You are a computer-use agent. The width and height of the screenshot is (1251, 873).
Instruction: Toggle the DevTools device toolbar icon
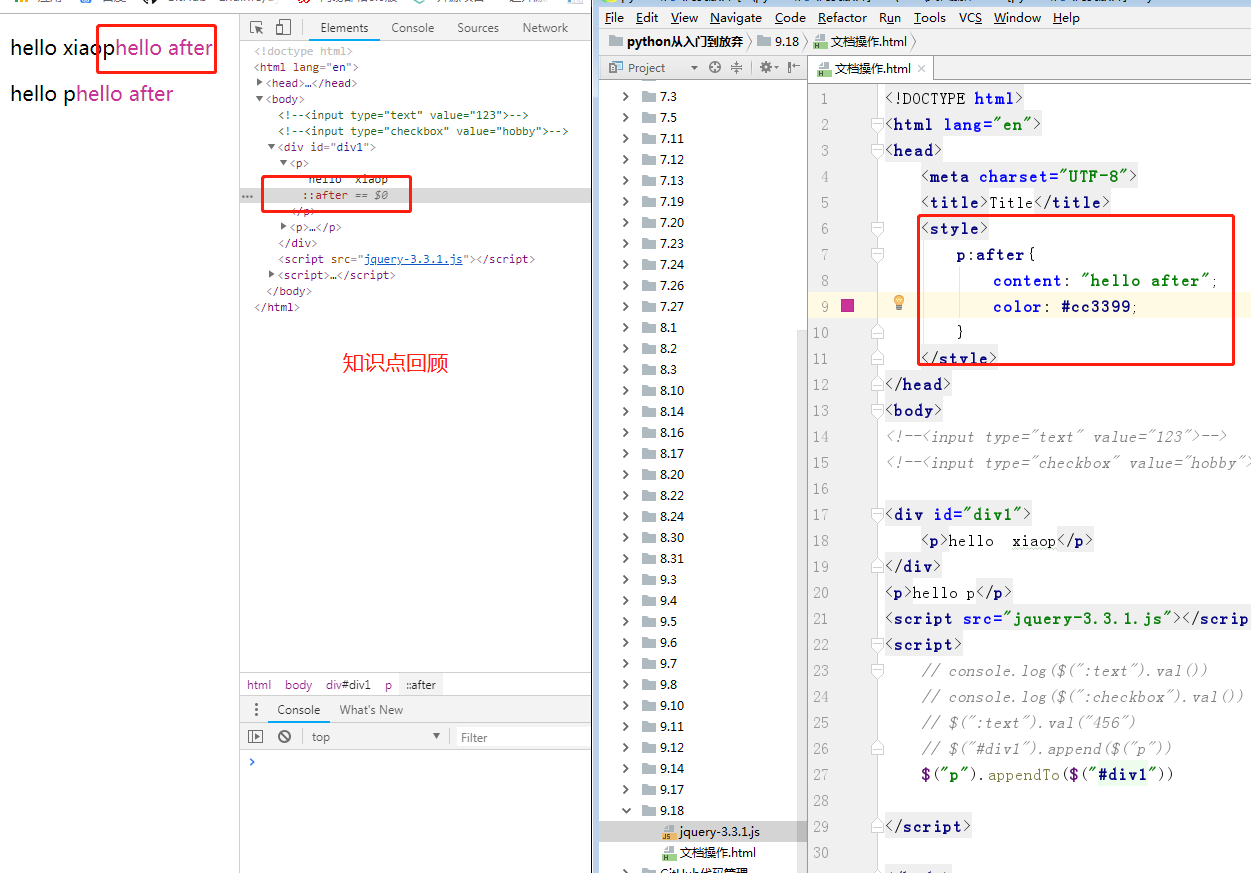[x=283, y=28]
